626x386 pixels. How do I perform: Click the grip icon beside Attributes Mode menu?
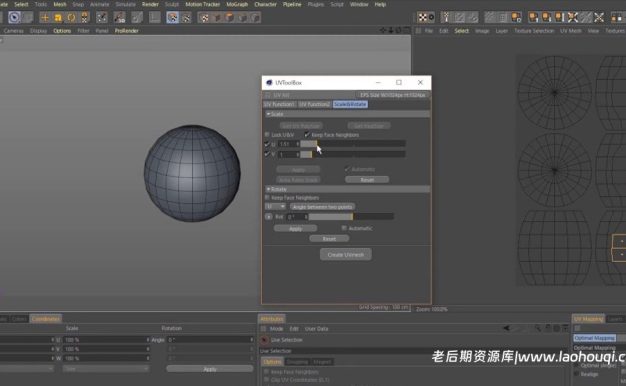[263, 329]
